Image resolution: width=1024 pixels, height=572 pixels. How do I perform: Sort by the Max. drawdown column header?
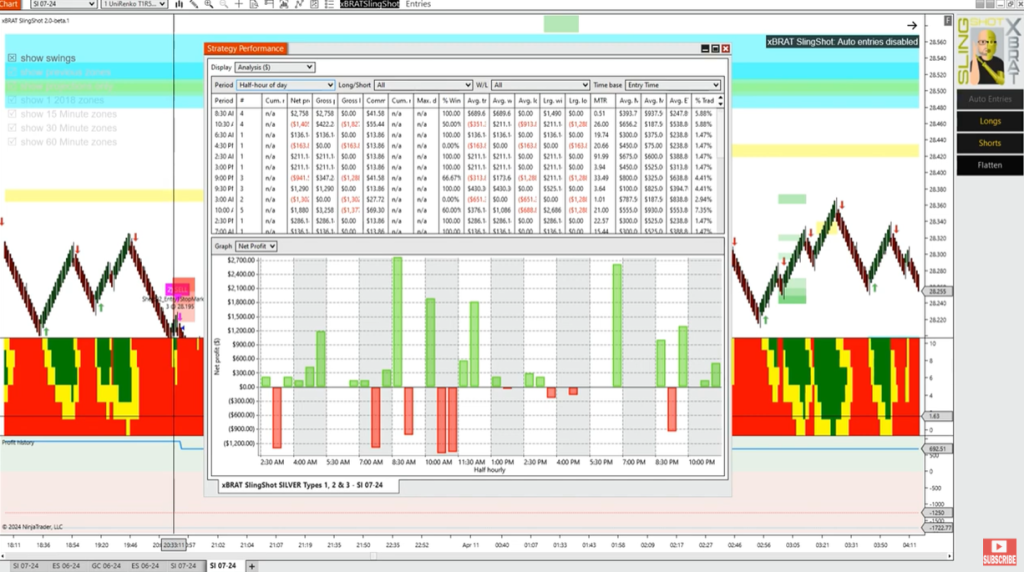[426, 101]
